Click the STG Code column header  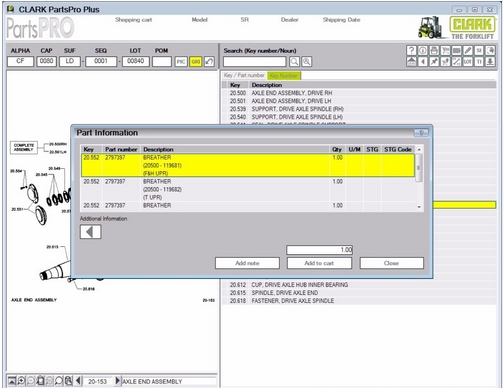pos(398,149)
